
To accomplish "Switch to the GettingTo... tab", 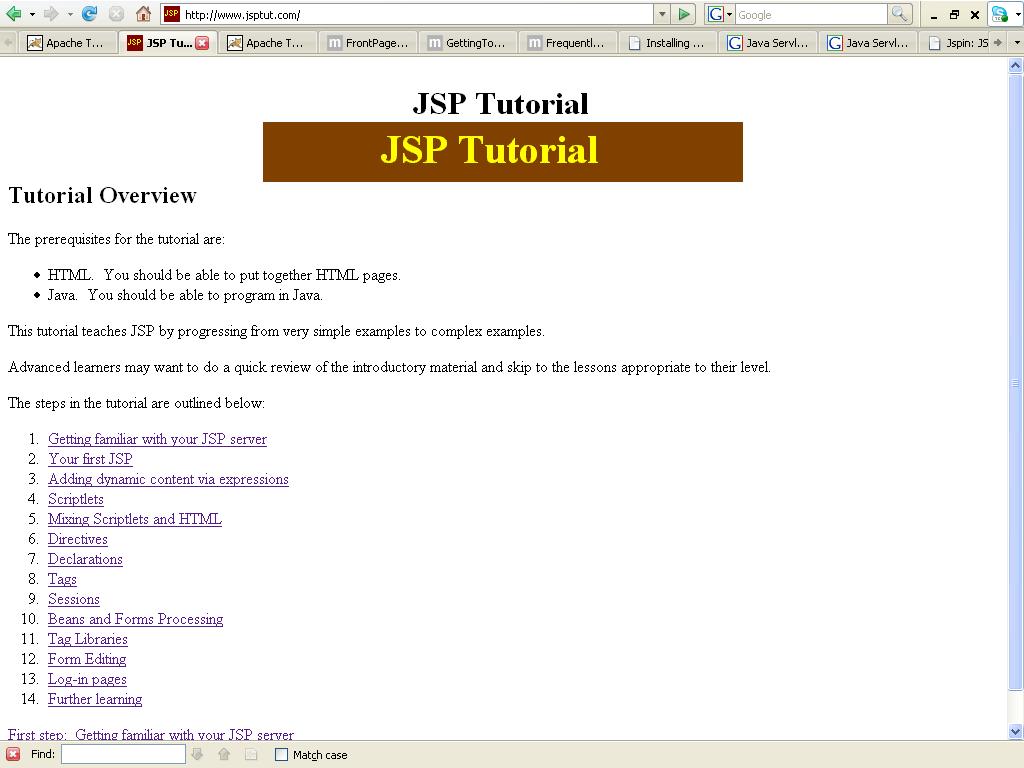I will 468,43.
